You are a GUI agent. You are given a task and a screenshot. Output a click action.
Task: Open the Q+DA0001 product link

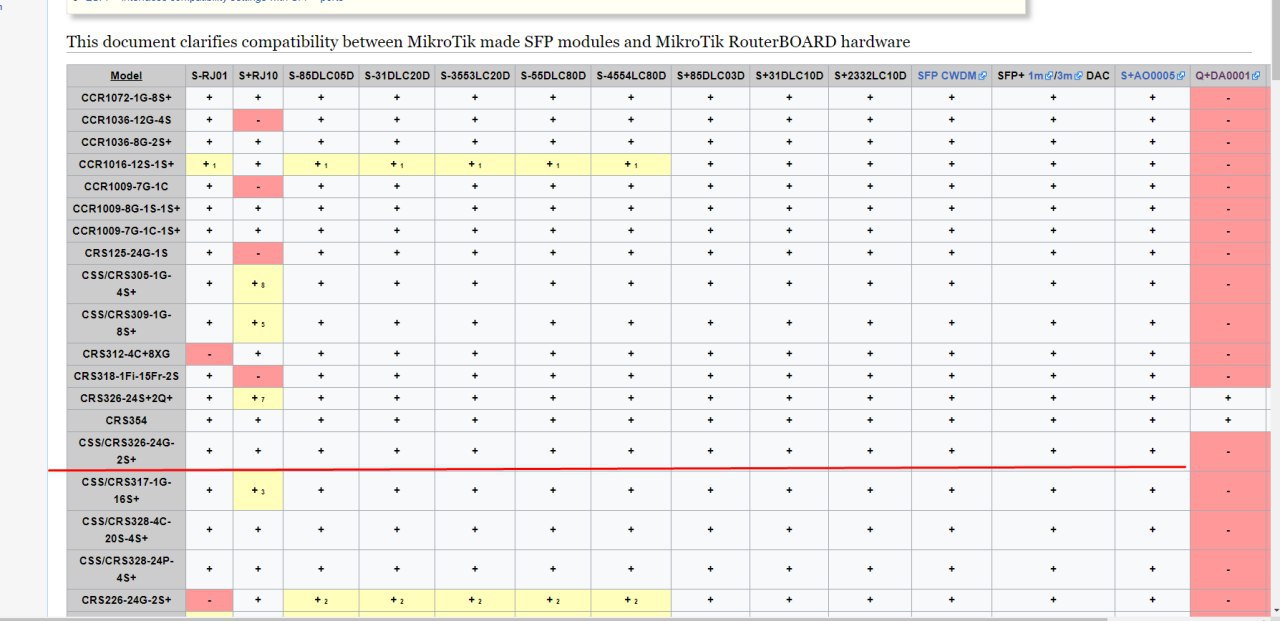(x=1227, y=75)
